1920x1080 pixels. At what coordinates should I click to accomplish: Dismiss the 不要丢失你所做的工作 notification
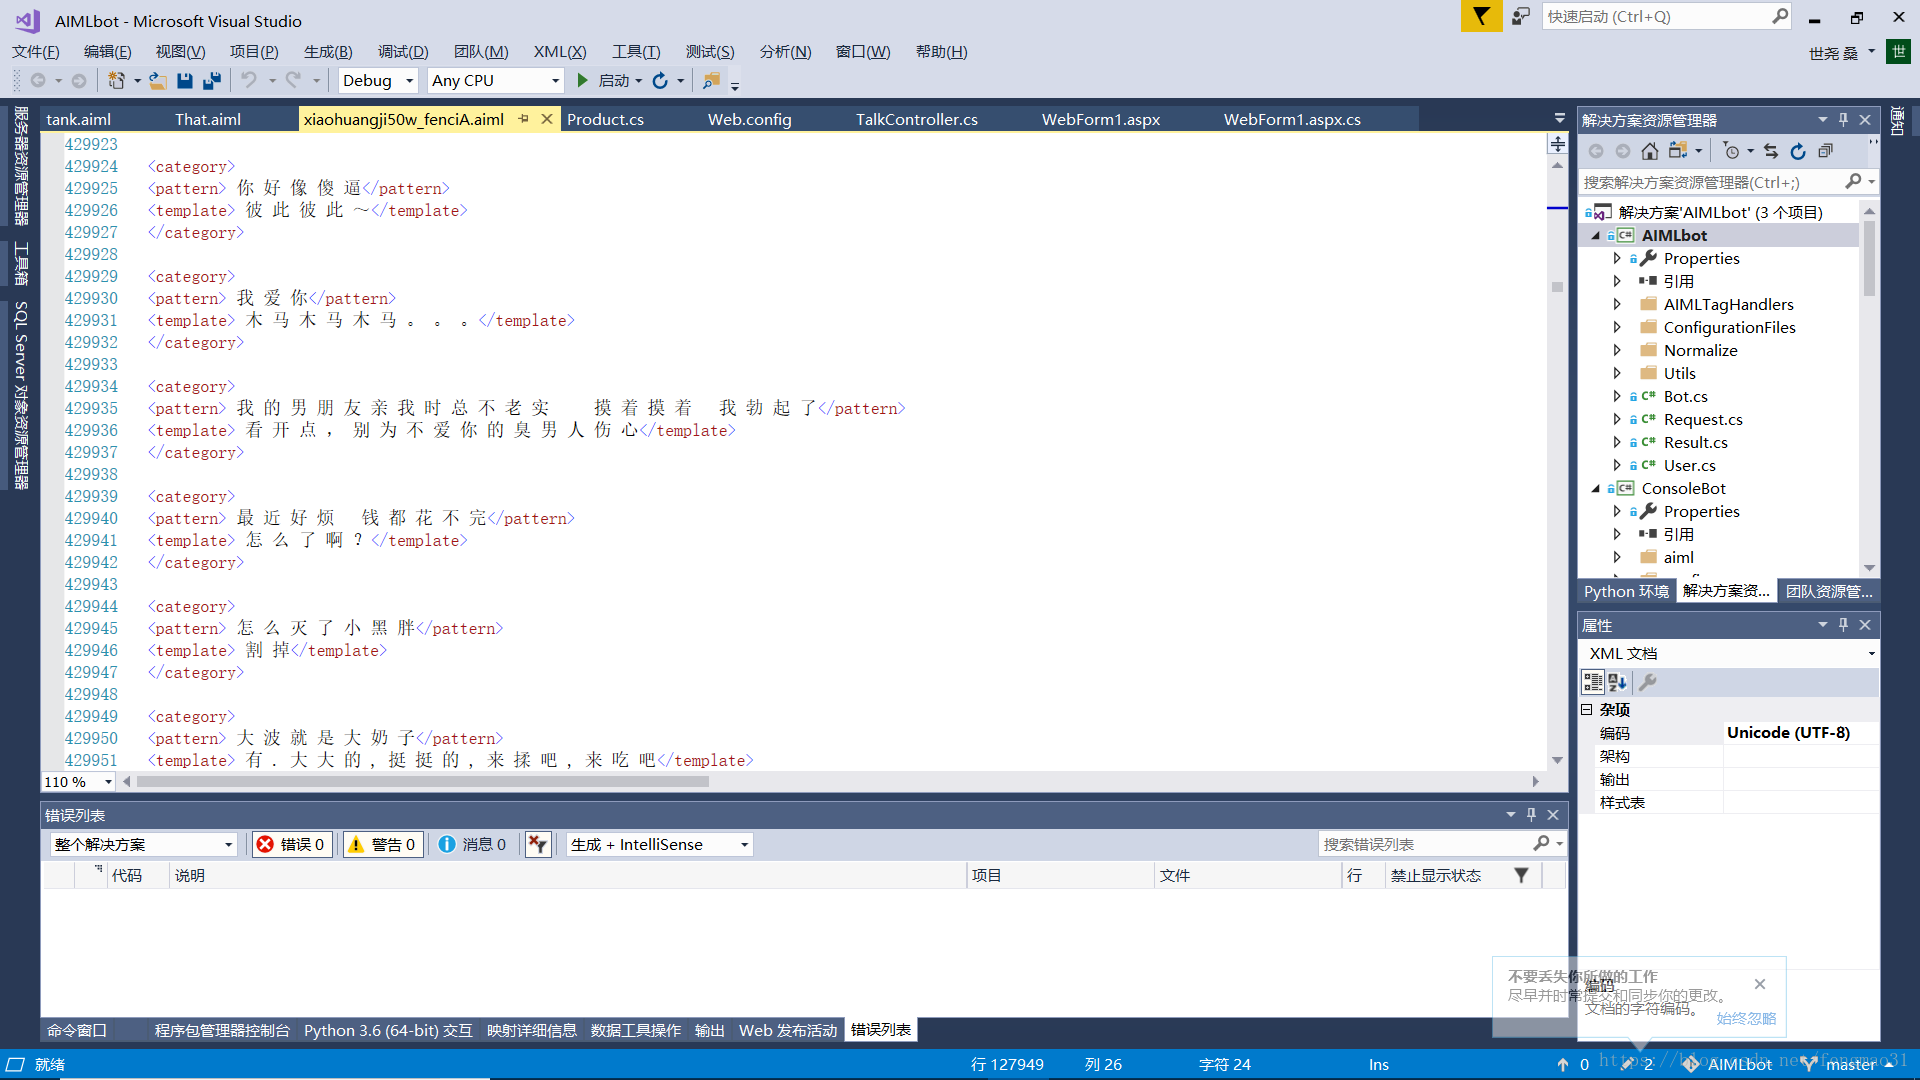(x=1760, y=985)
